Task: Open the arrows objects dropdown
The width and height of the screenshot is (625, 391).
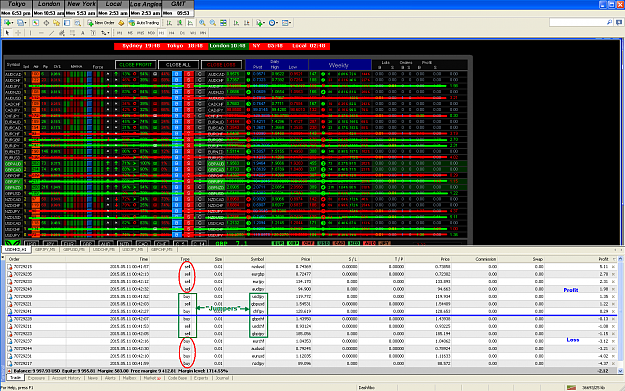Action: (105, 33)
